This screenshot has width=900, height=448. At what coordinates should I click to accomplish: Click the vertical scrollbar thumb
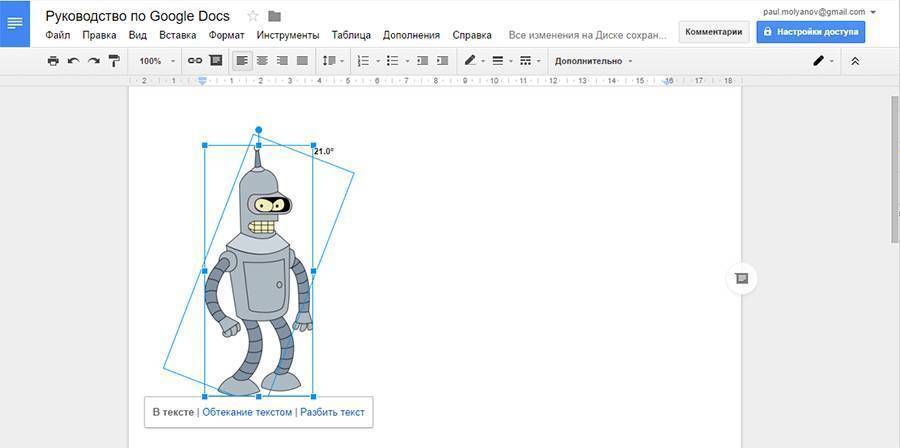click(x=895, y=169)
